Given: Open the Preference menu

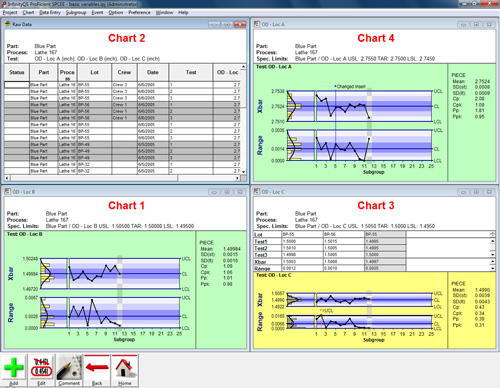Looking at the screenshot, I should [x=139, y=12].
